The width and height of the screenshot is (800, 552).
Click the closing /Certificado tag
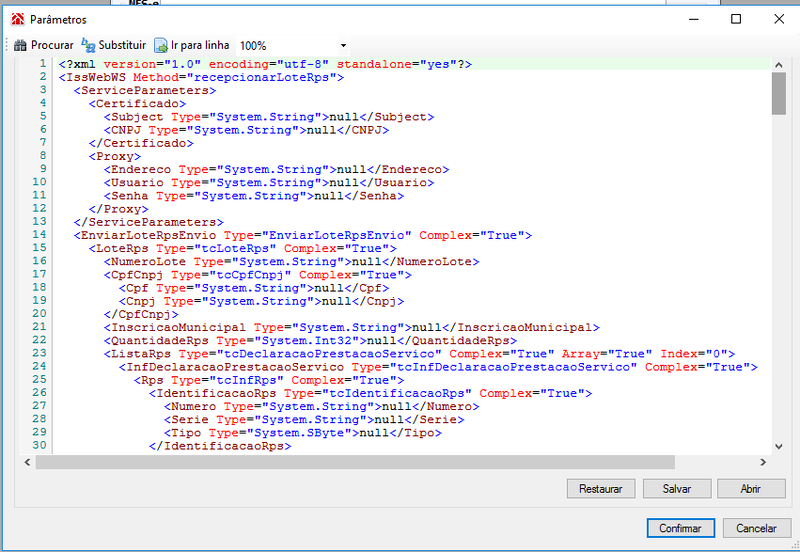click(141, 143)
